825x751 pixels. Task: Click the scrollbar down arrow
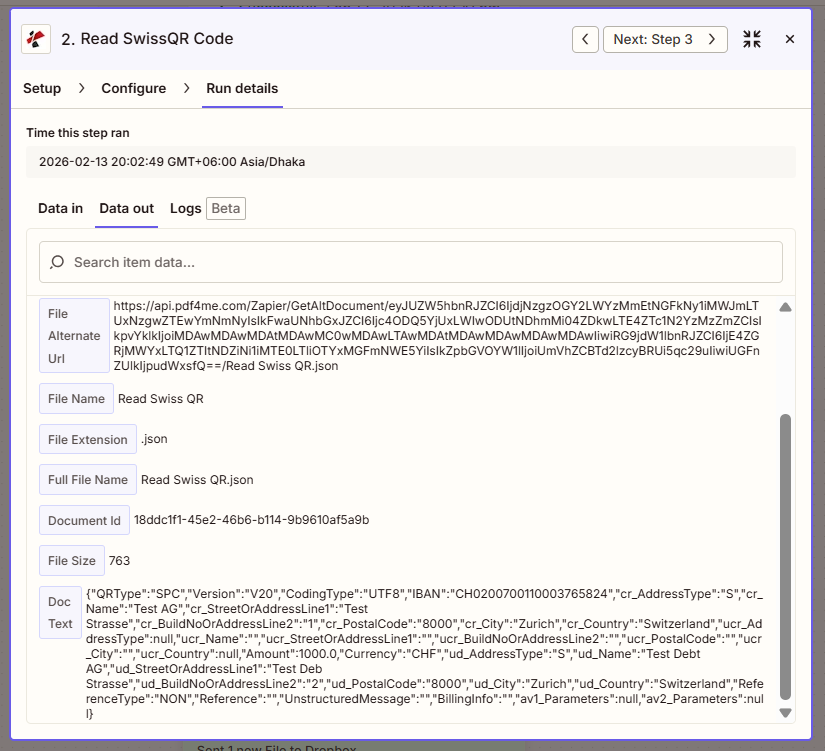click(x=785, y=713)
